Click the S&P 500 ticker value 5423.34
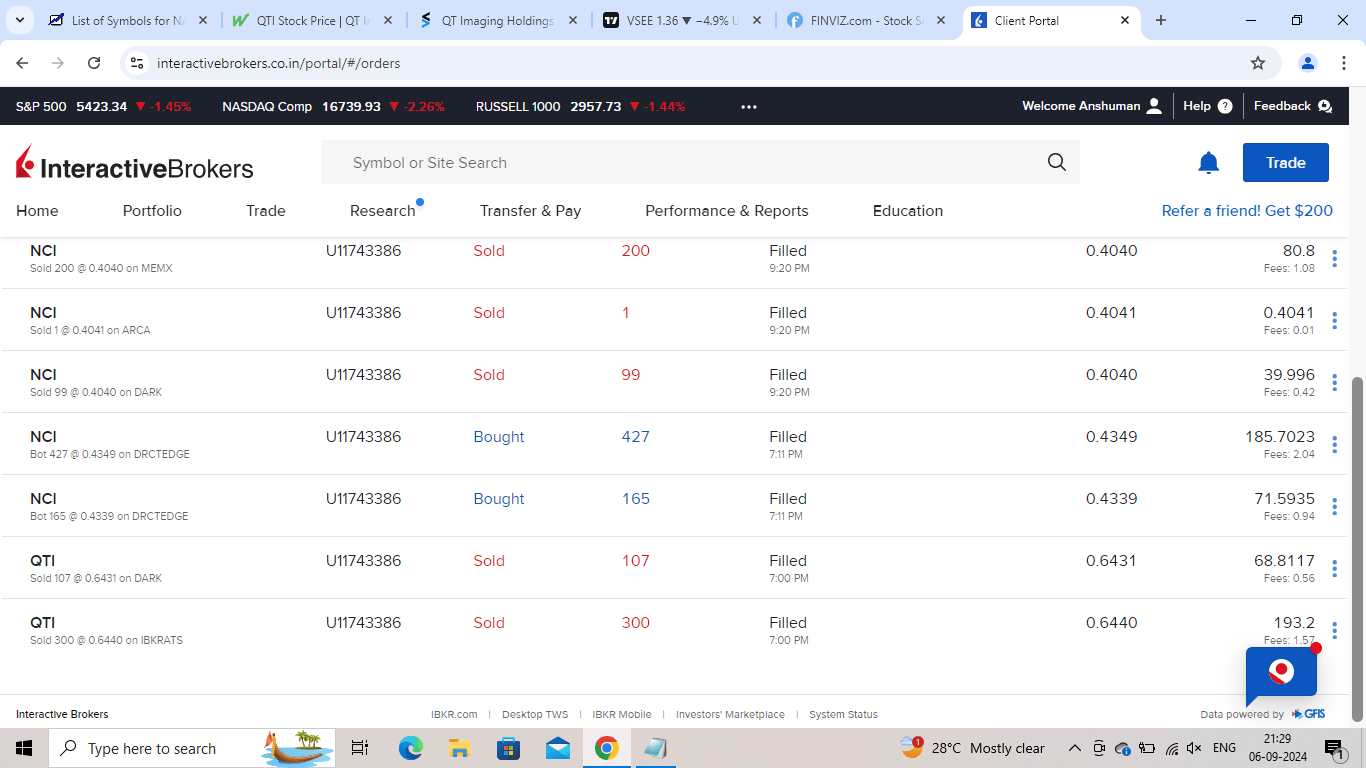This screenshot has height=768, width=1366. click(x=102, y=106)
